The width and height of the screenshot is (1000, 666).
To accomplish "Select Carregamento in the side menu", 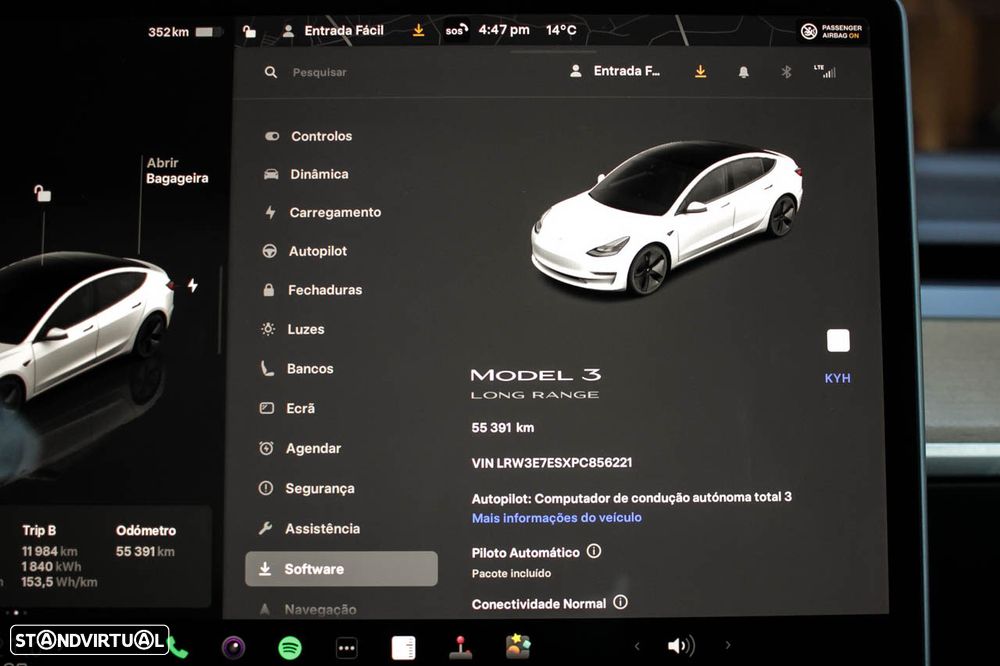I will pos(322,212).
